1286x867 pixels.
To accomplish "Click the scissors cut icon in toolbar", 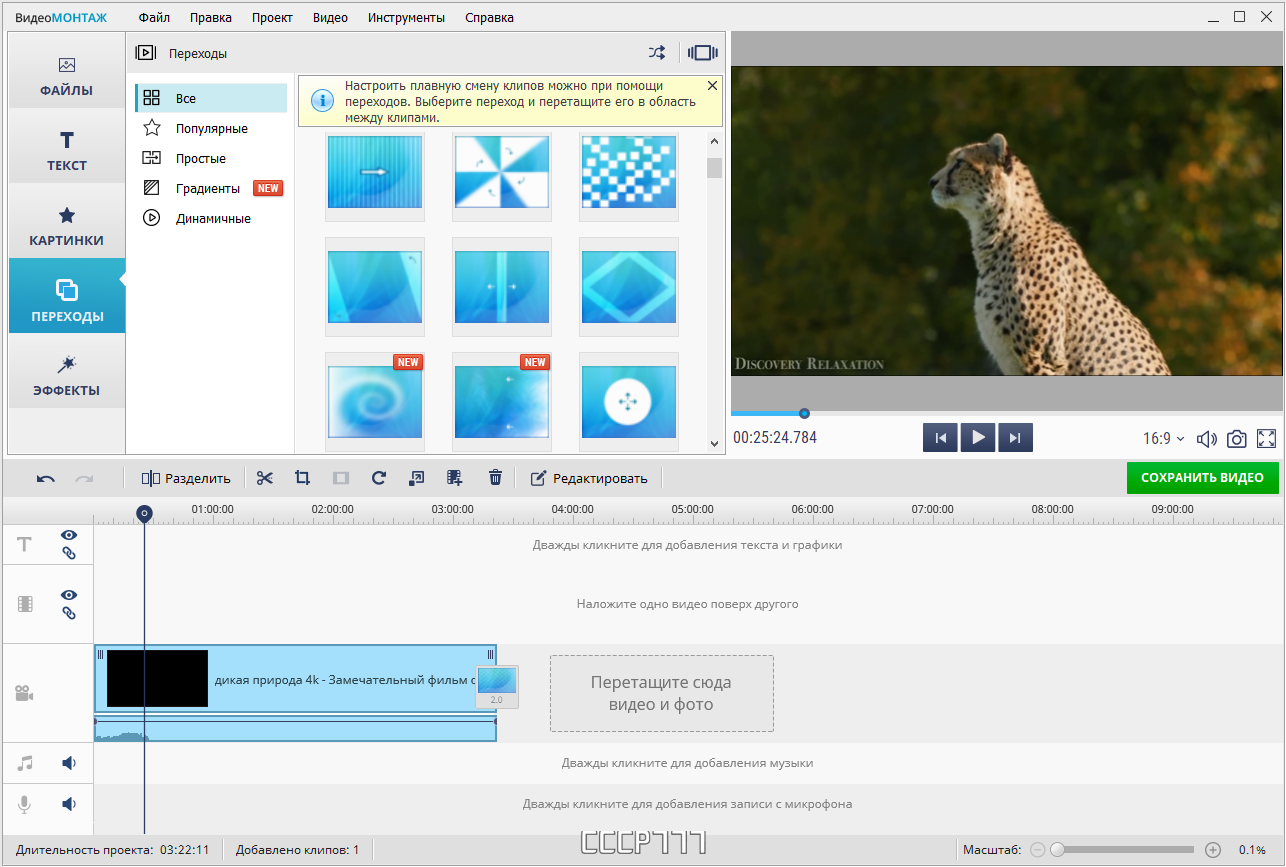I will 264,478.
